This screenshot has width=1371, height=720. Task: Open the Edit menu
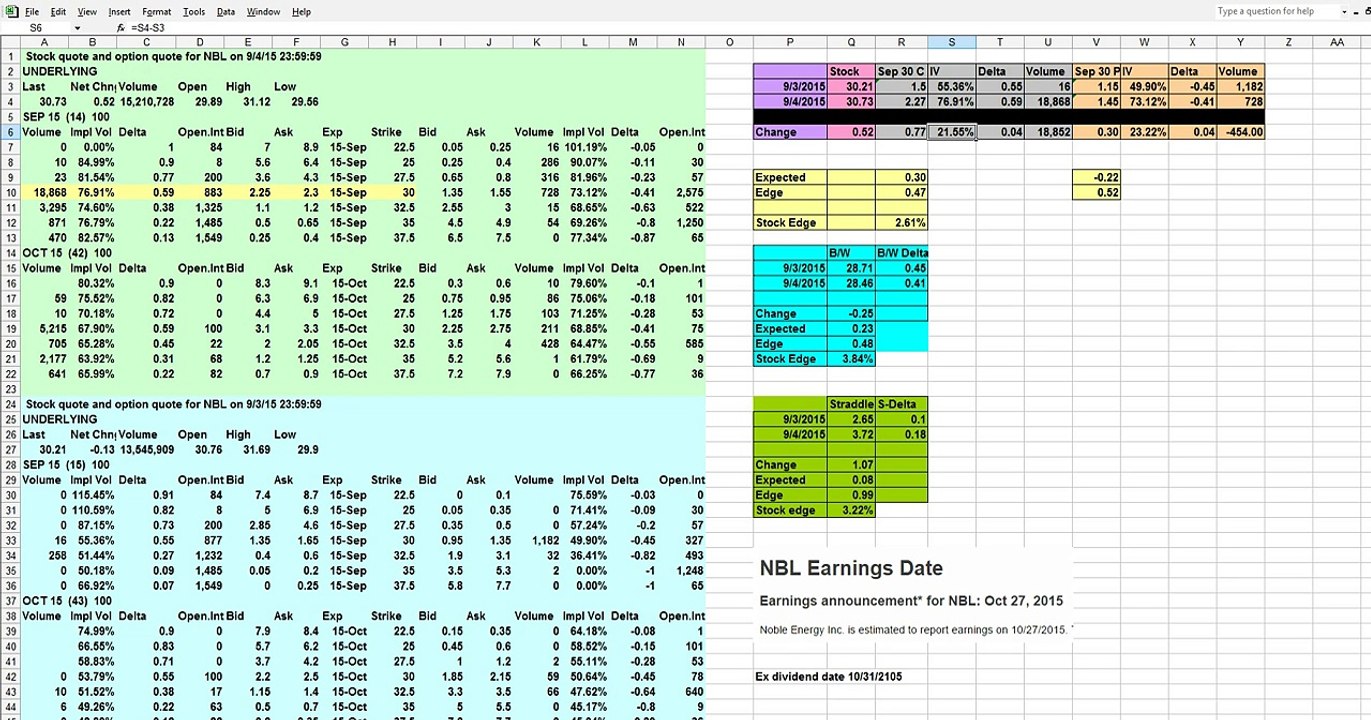[58, 12]
